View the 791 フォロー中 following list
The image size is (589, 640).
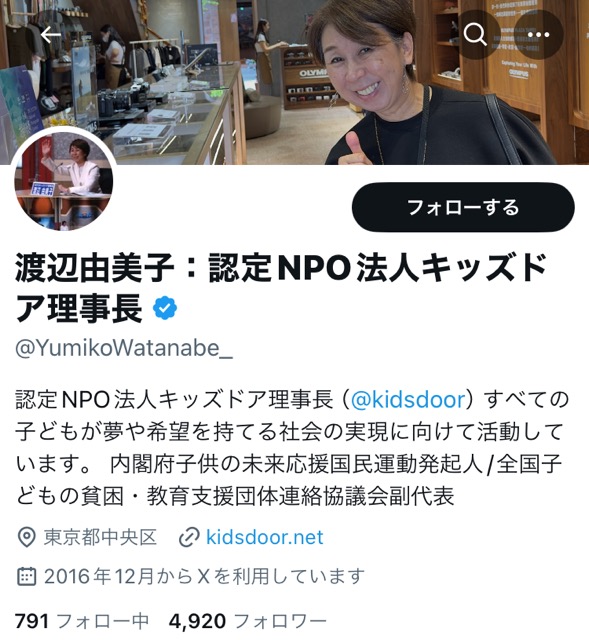click(82, 621)
